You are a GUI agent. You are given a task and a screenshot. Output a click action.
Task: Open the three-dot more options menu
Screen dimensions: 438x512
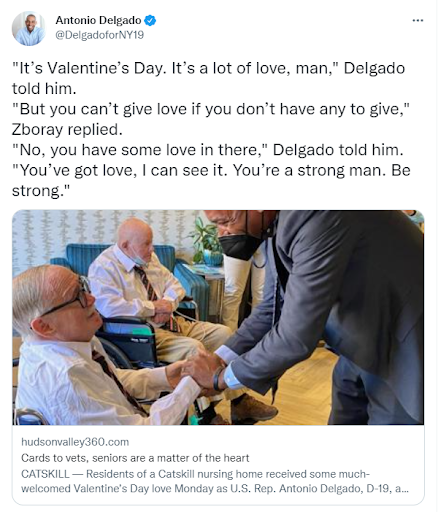[418, 21]
